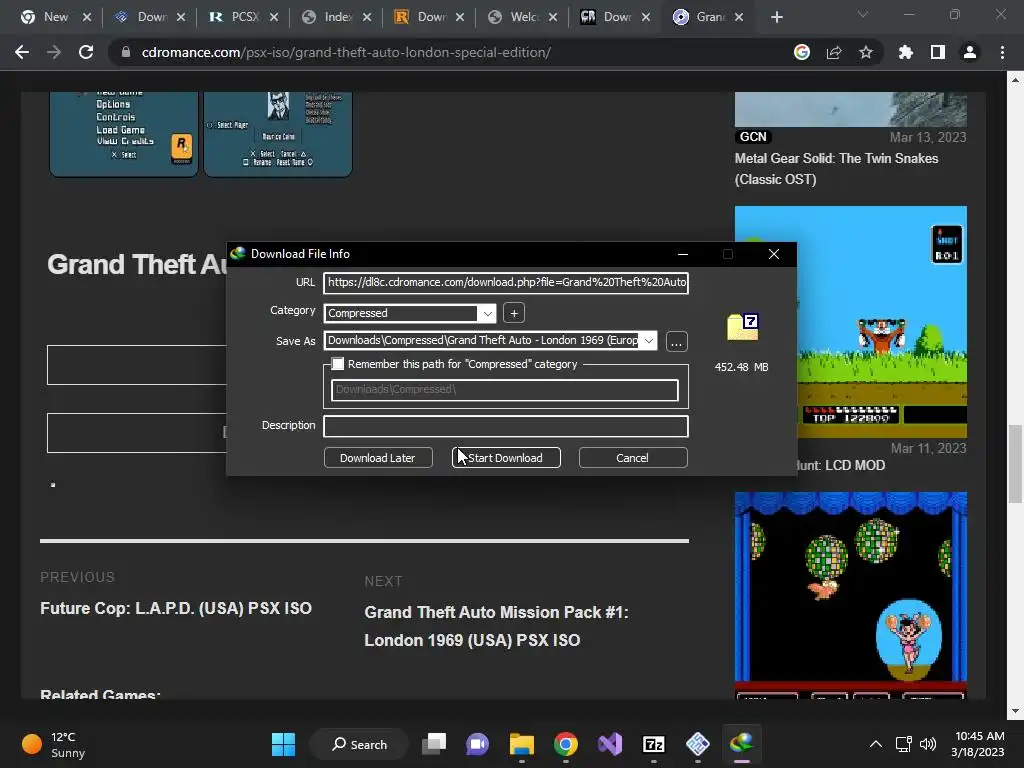Open 7-Zip from the taskbar
This screenshot has width=1024, height=768.
(654, 744)
